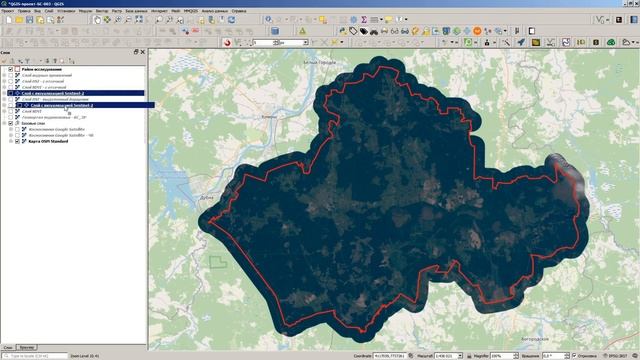Open the Проект menu
640x360 pixels.
click(8, 11)
